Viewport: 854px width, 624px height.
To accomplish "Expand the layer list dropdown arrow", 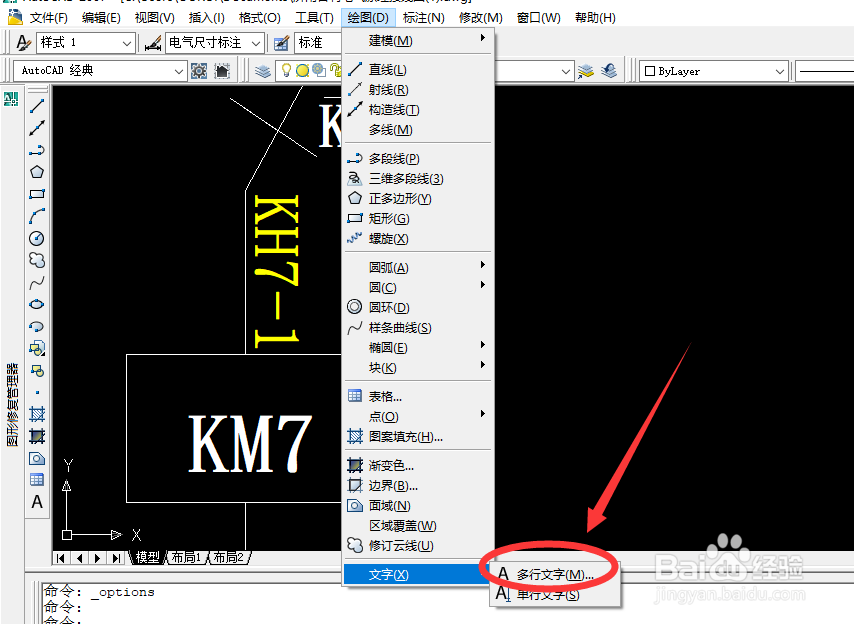I will pyautogui.click(x=566, y=71).
